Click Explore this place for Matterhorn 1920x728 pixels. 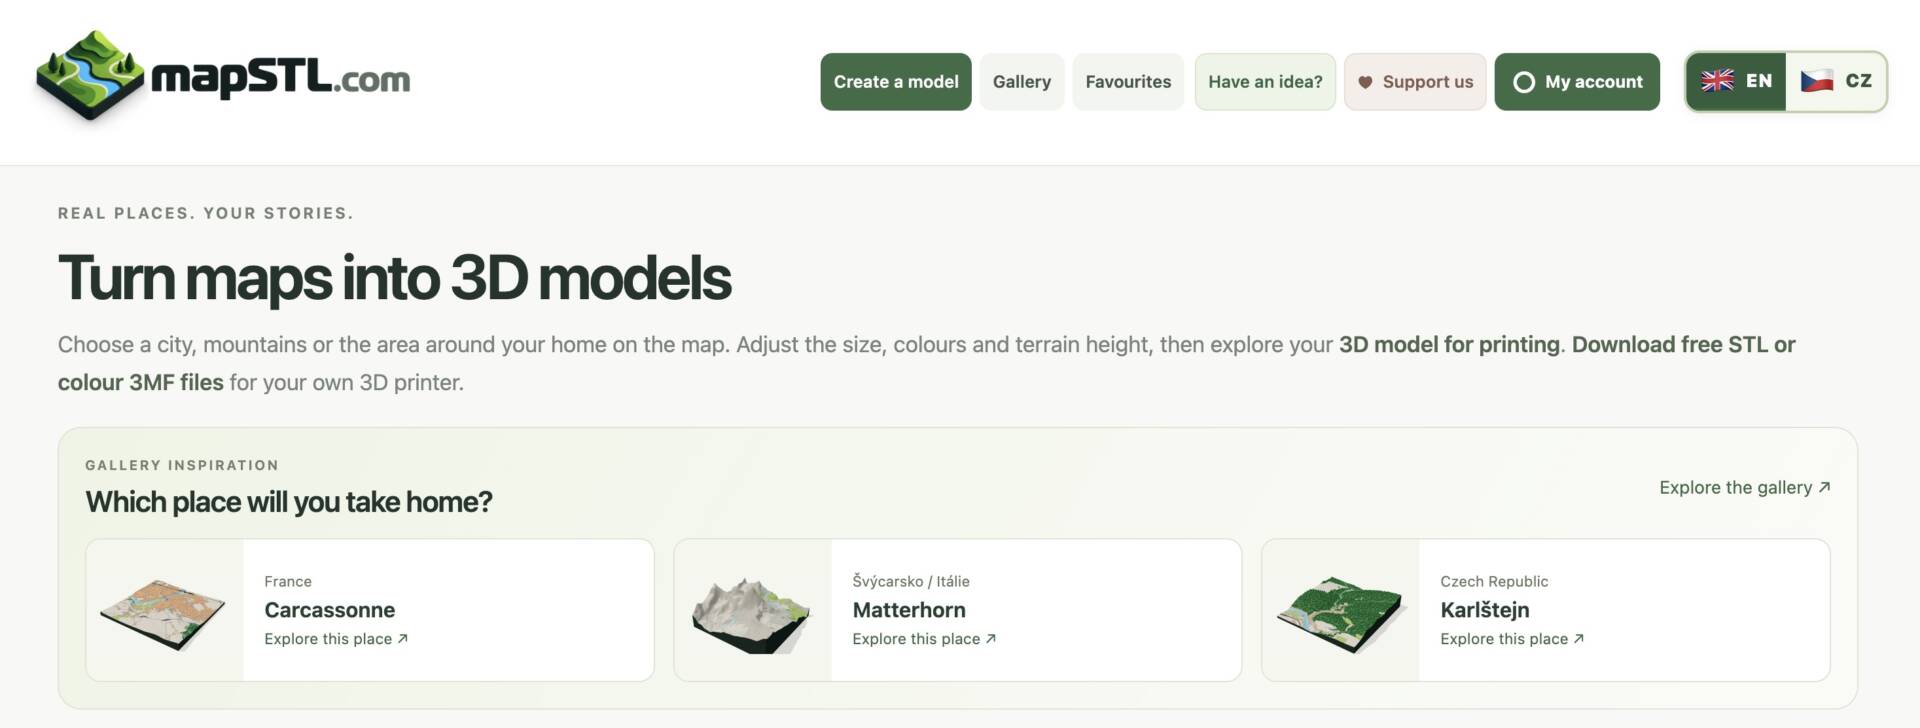[924, 638]
